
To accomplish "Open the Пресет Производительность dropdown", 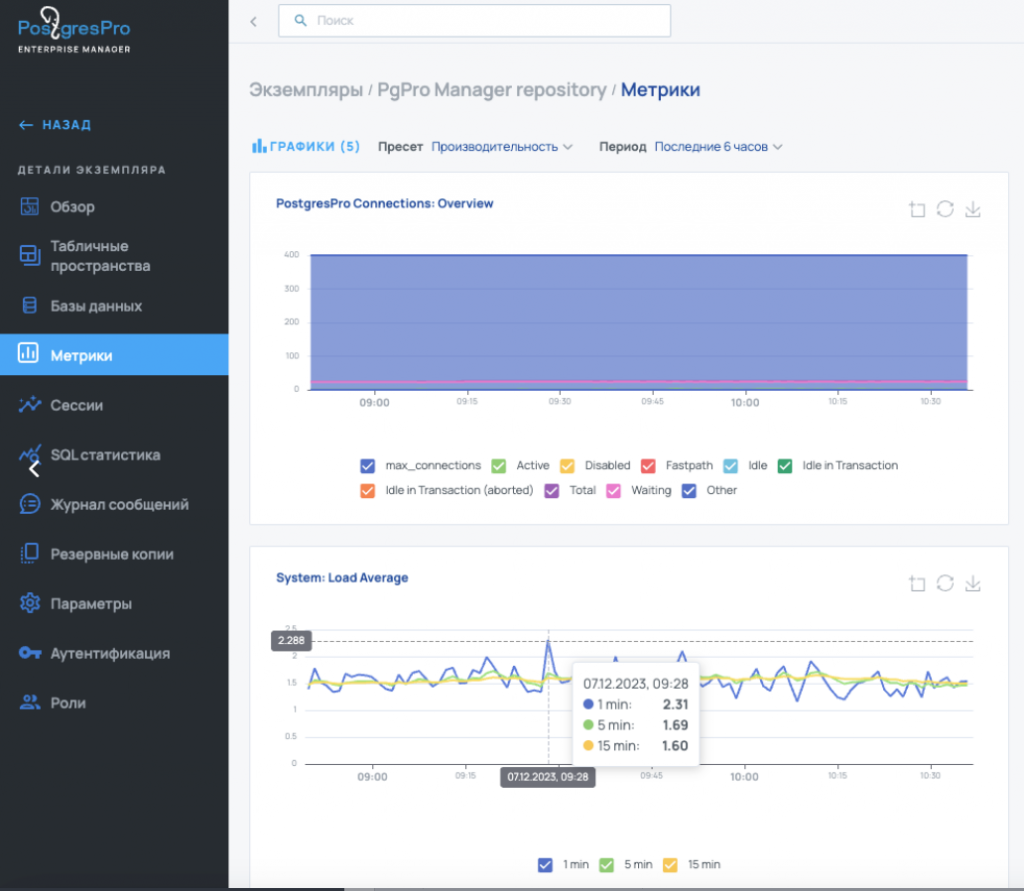I will coord(501,147).
